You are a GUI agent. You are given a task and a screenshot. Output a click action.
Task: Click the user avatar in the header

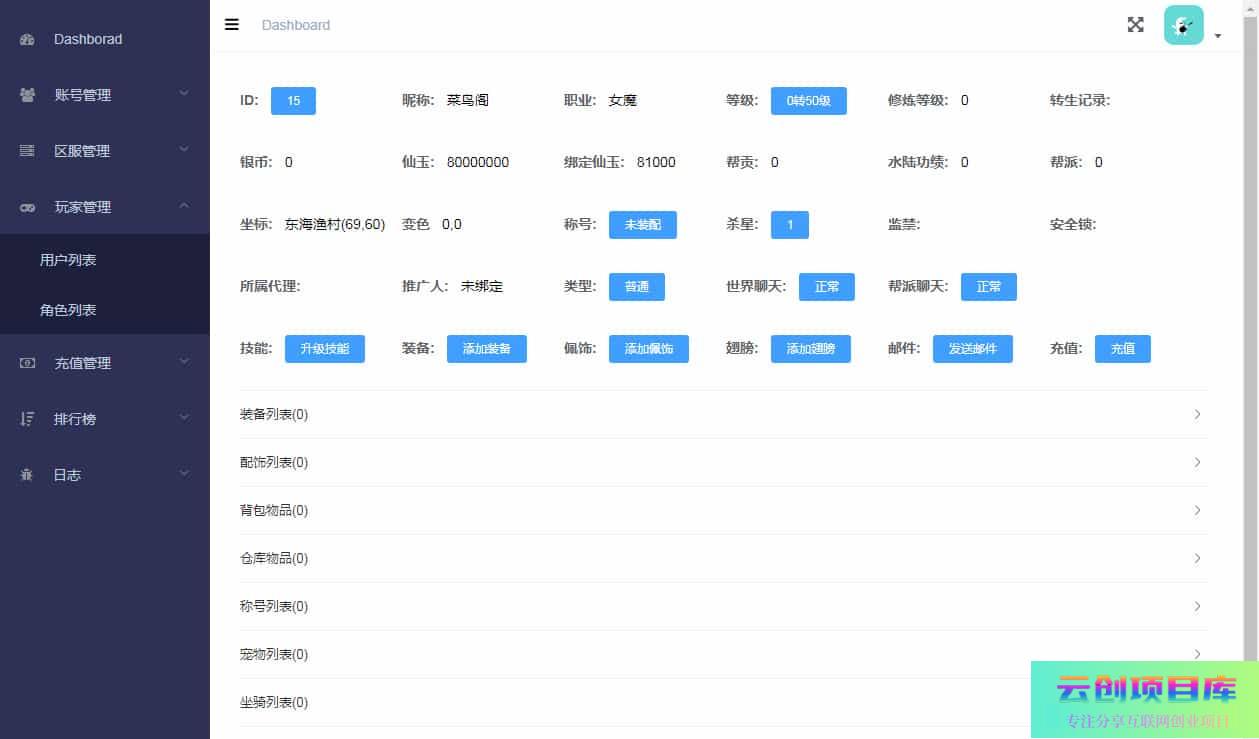pos(1183,25)
